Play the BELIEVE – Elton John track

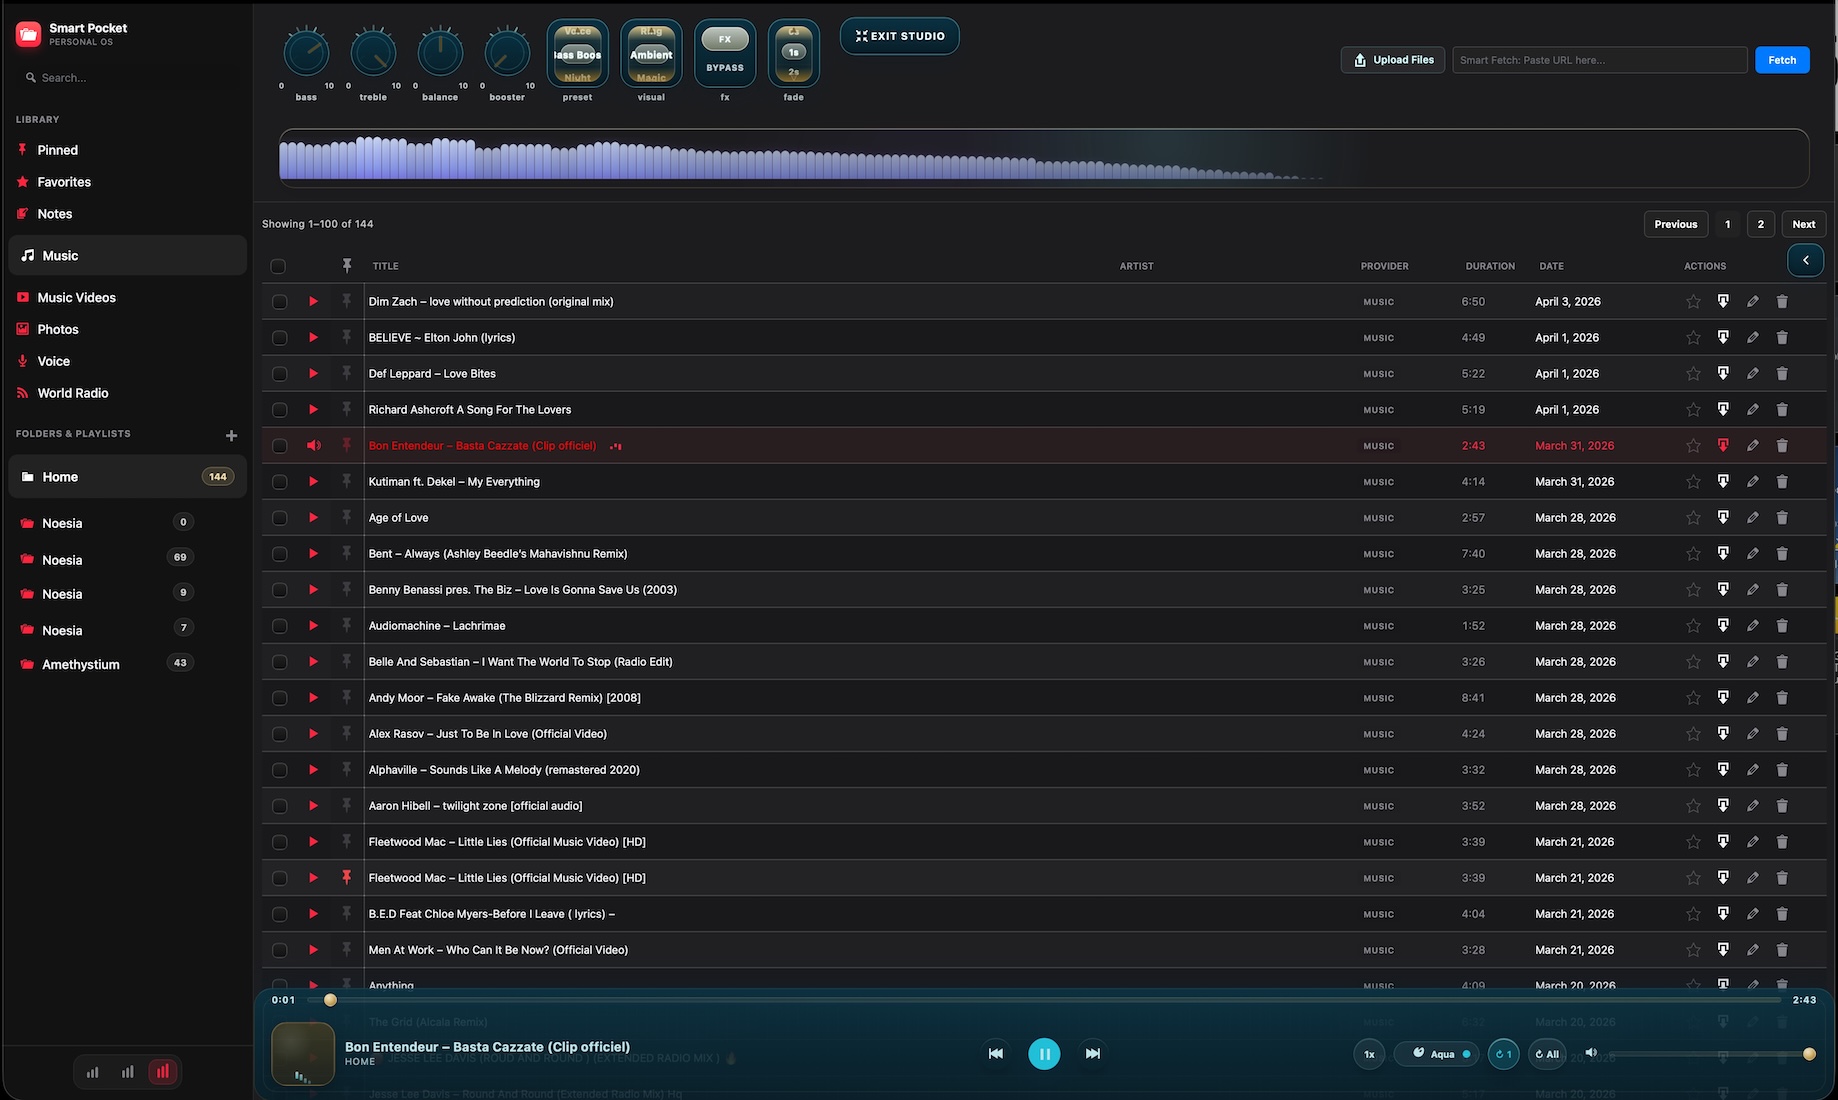click(313, 337)
